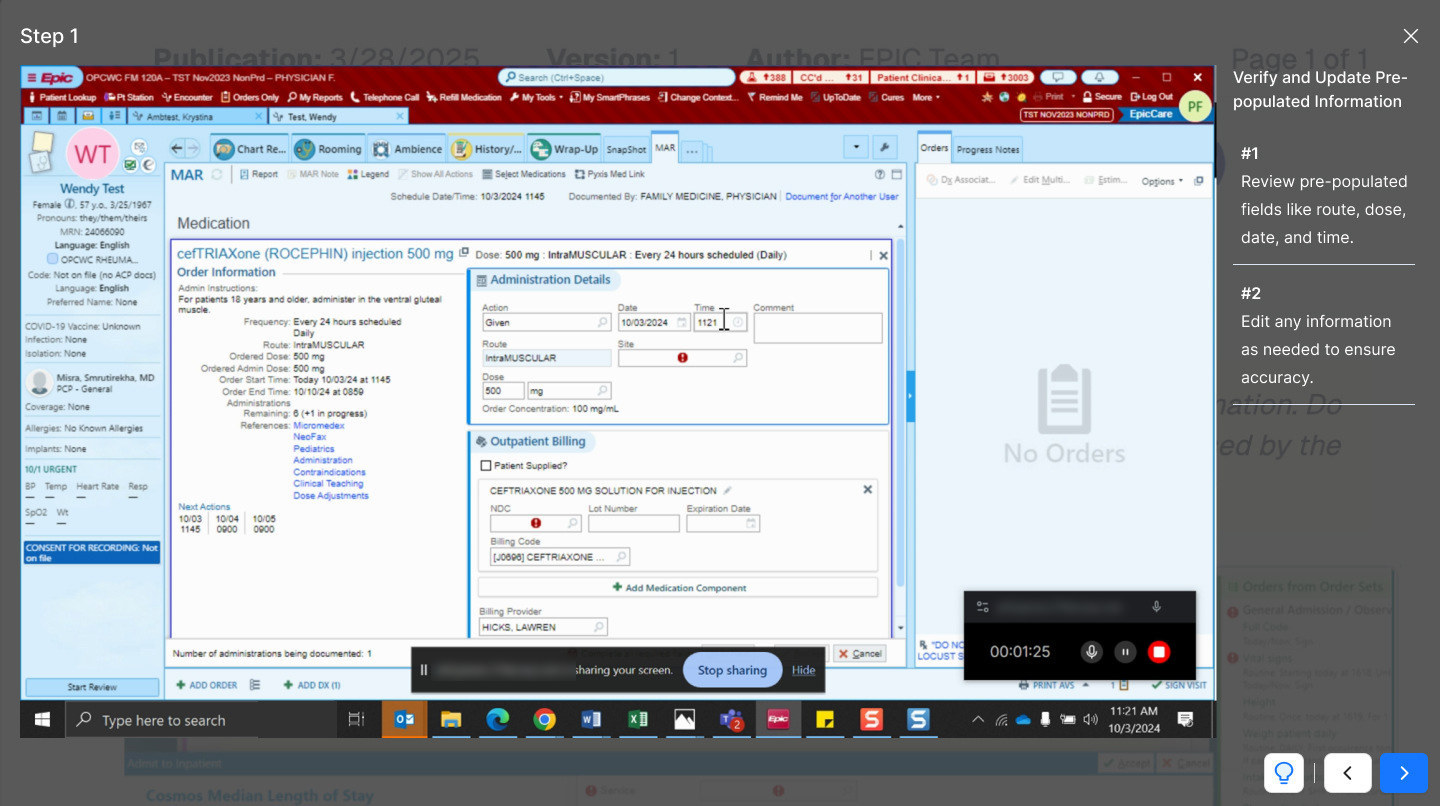Image resolution: width=1440 pixels, height=806 pixels.
Task: Check the Patient Supplied checkbox
Action: point(486,465)
